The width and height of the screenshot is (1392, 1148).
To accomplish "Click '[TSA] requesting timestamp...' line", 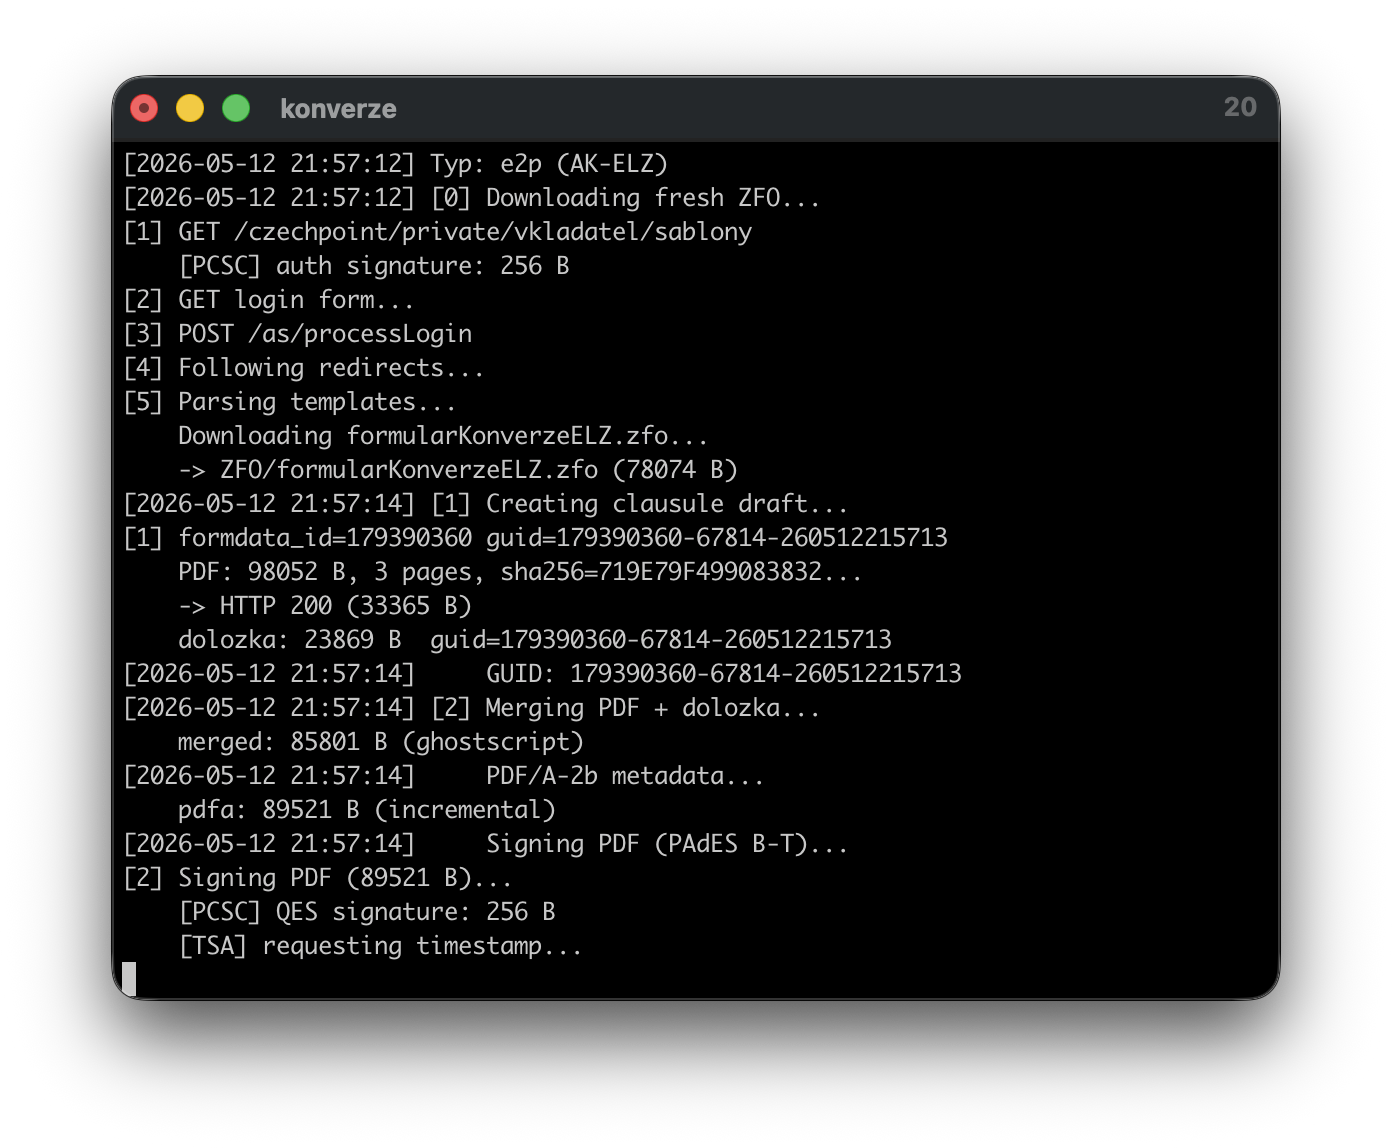I will (x=381, y=946).
